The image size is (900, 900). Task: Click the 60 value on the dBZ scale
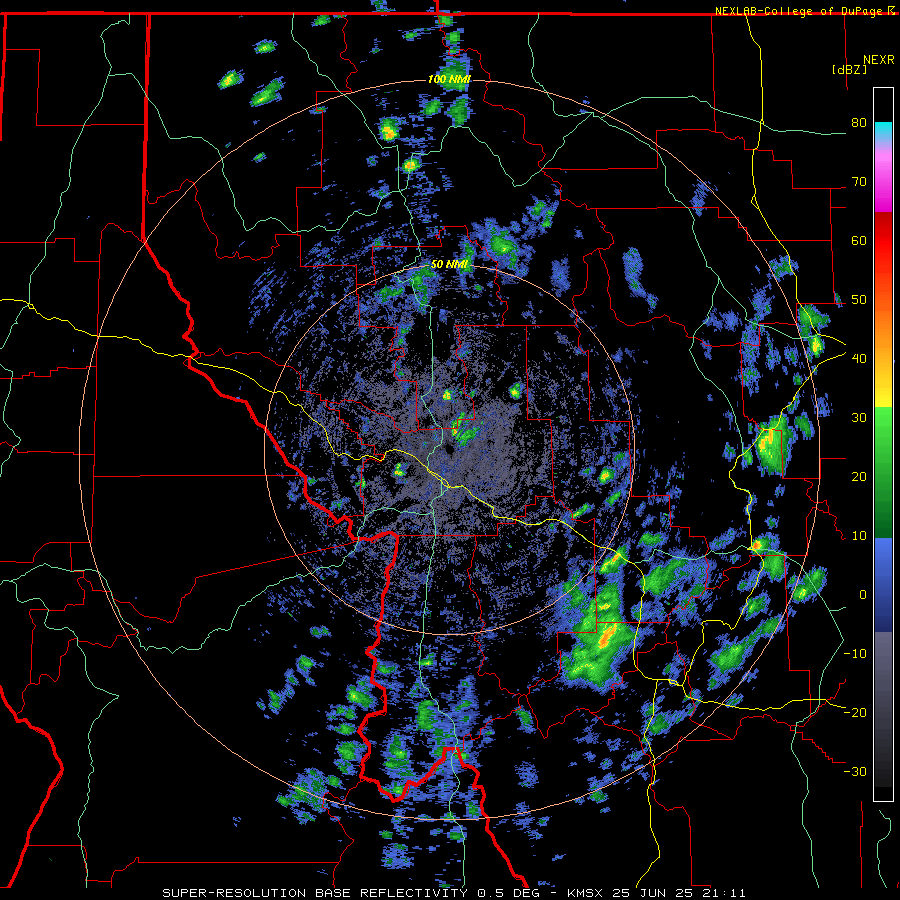[859, 240]
